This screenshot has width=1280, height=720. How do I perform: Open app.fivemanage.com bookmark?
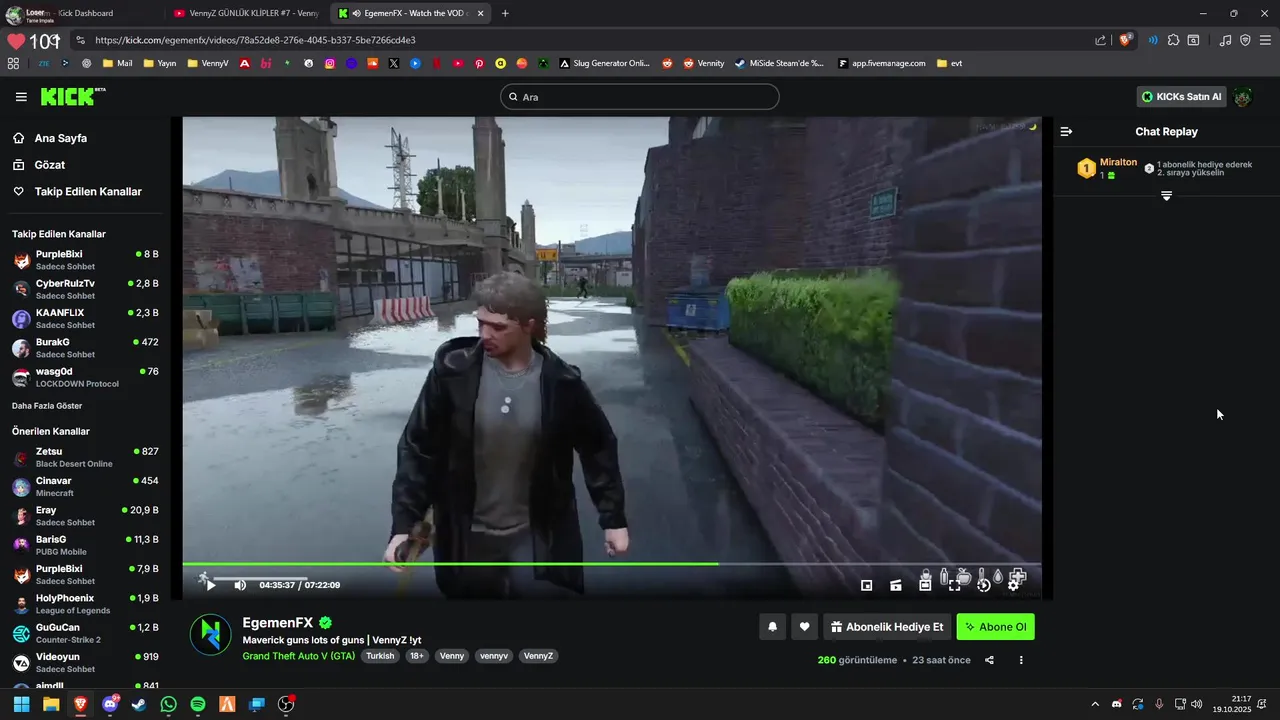point(882,63)
